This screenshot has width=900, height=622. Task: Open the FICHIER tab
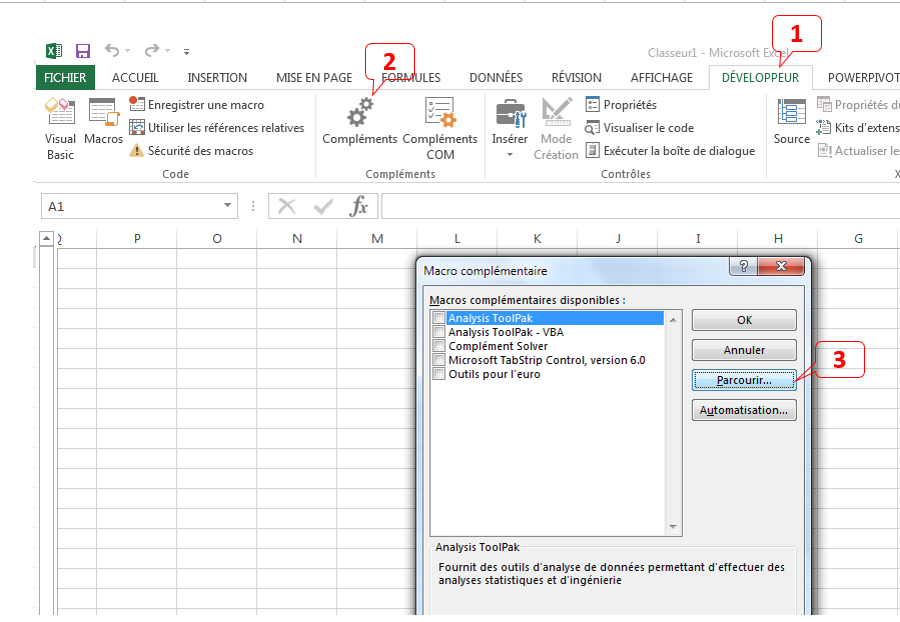click(x=65, y=77)
